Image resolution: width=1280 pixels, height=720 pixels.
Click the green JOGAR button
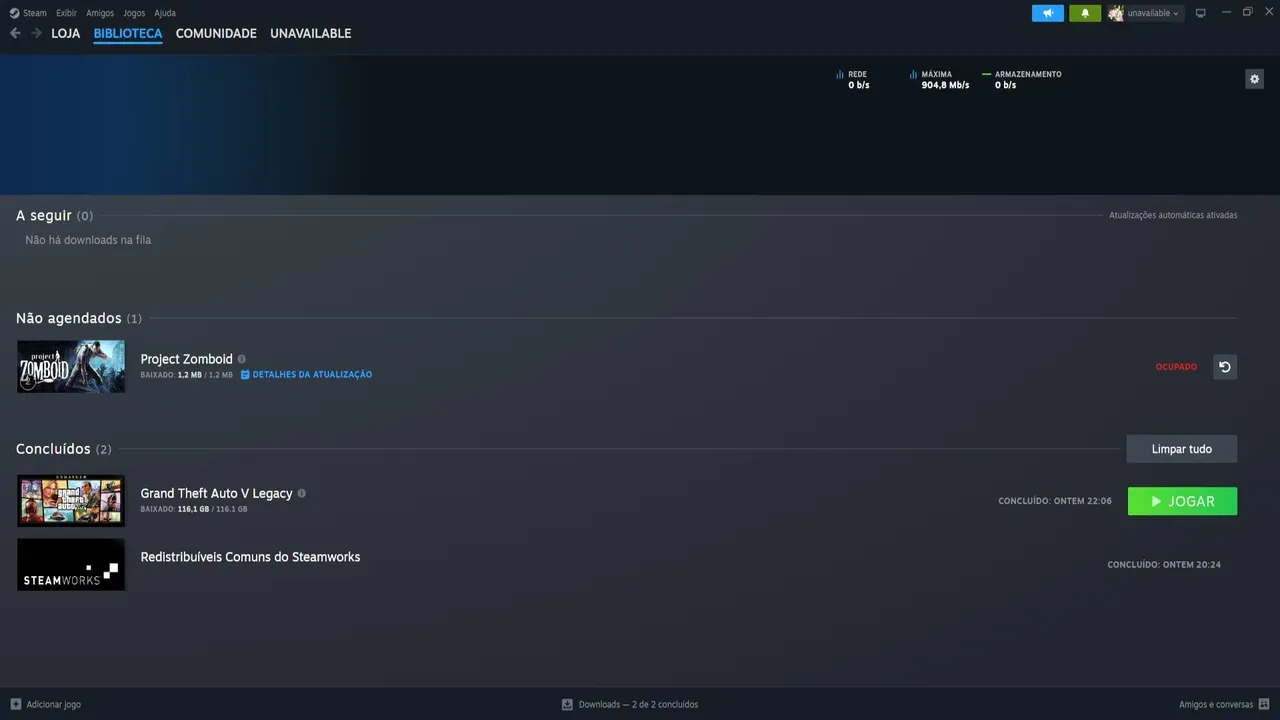coord(1182,501)
